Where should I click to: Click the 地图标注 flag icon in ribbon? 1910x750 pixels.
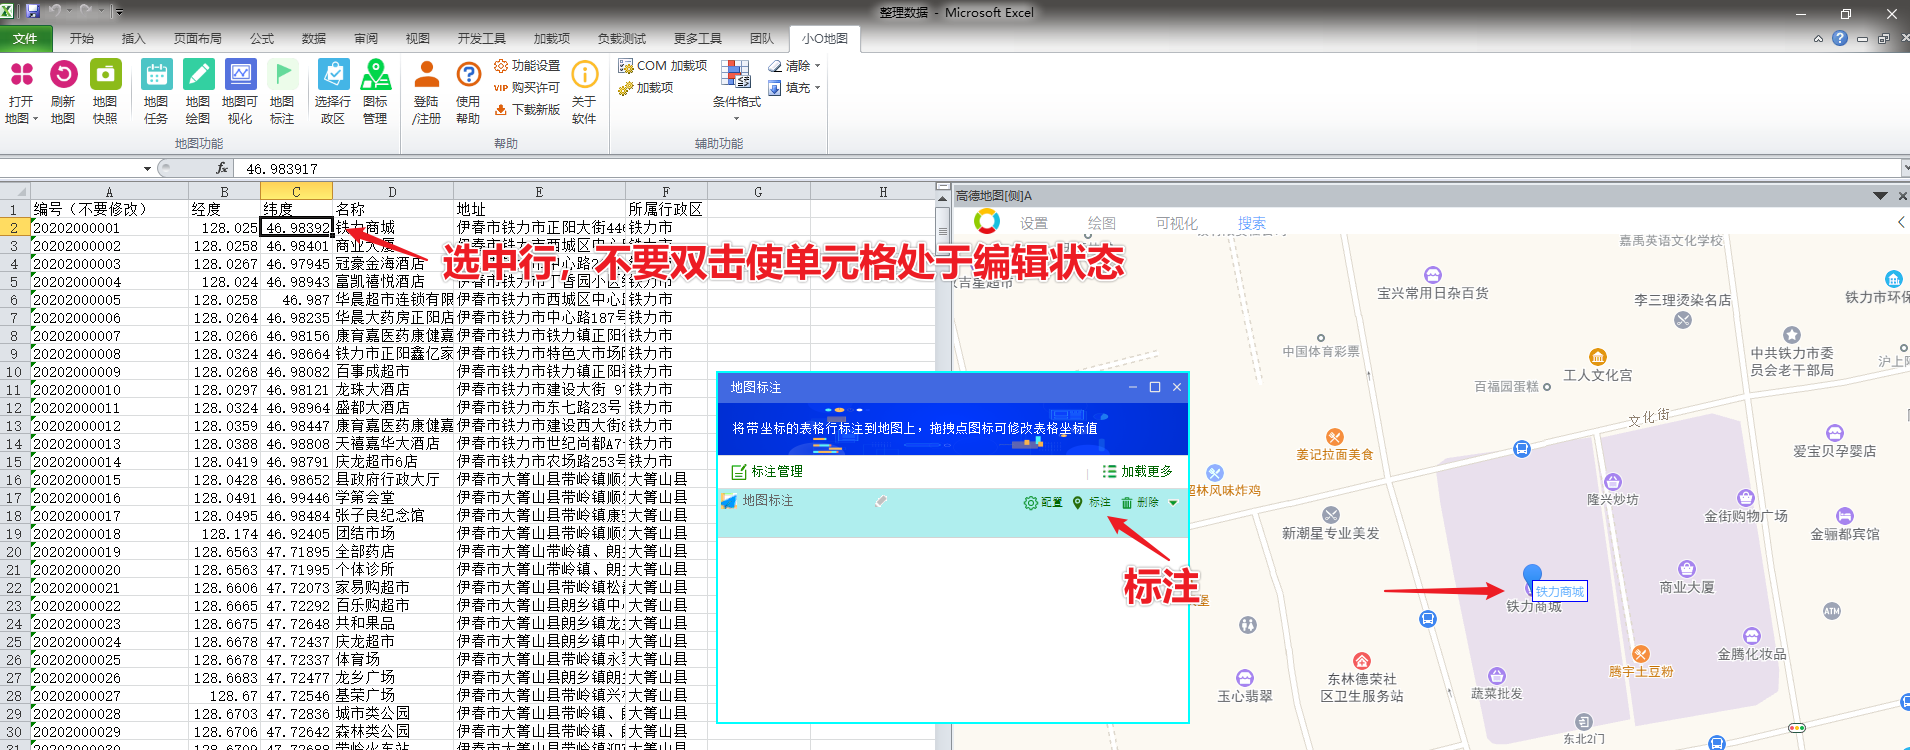pyautogui.click(x=282, y=75)
